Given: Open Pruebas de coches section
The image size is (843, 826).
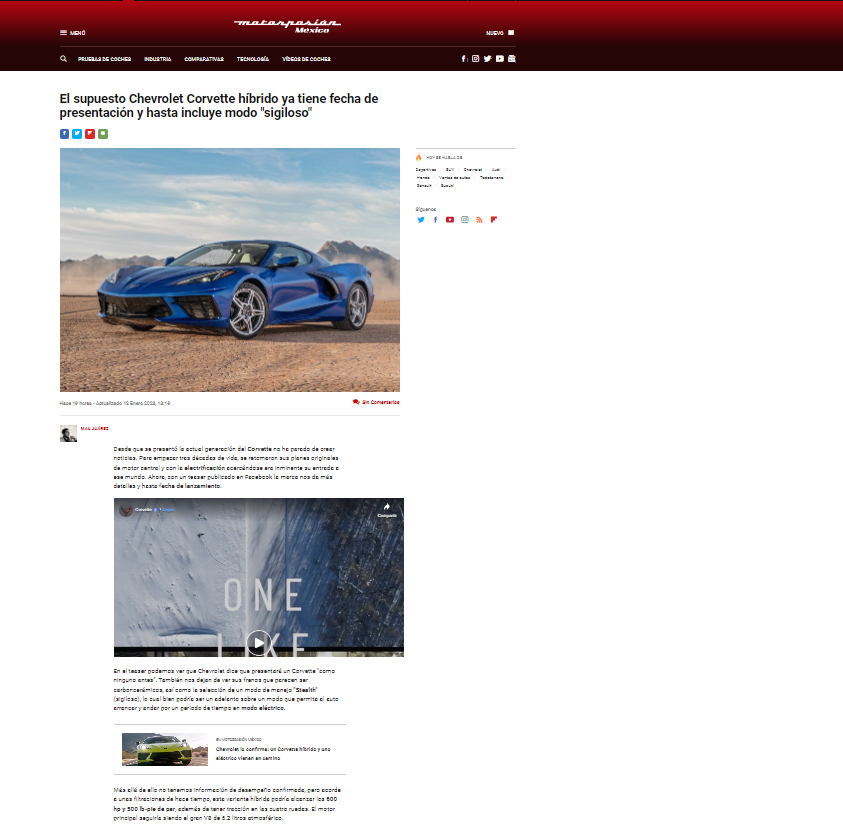Looking at the screenshot, I should pyautogui.click(x=104, y=59).
